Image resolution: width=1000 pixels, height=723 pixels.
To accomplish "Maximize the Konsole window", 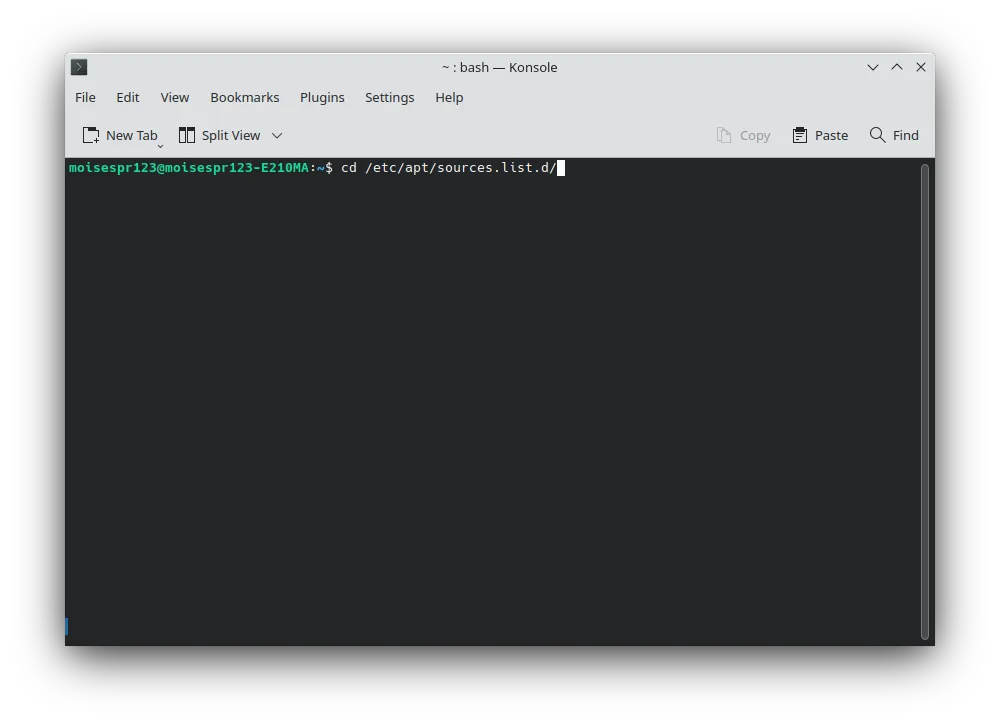I will (x=897, y=67).
